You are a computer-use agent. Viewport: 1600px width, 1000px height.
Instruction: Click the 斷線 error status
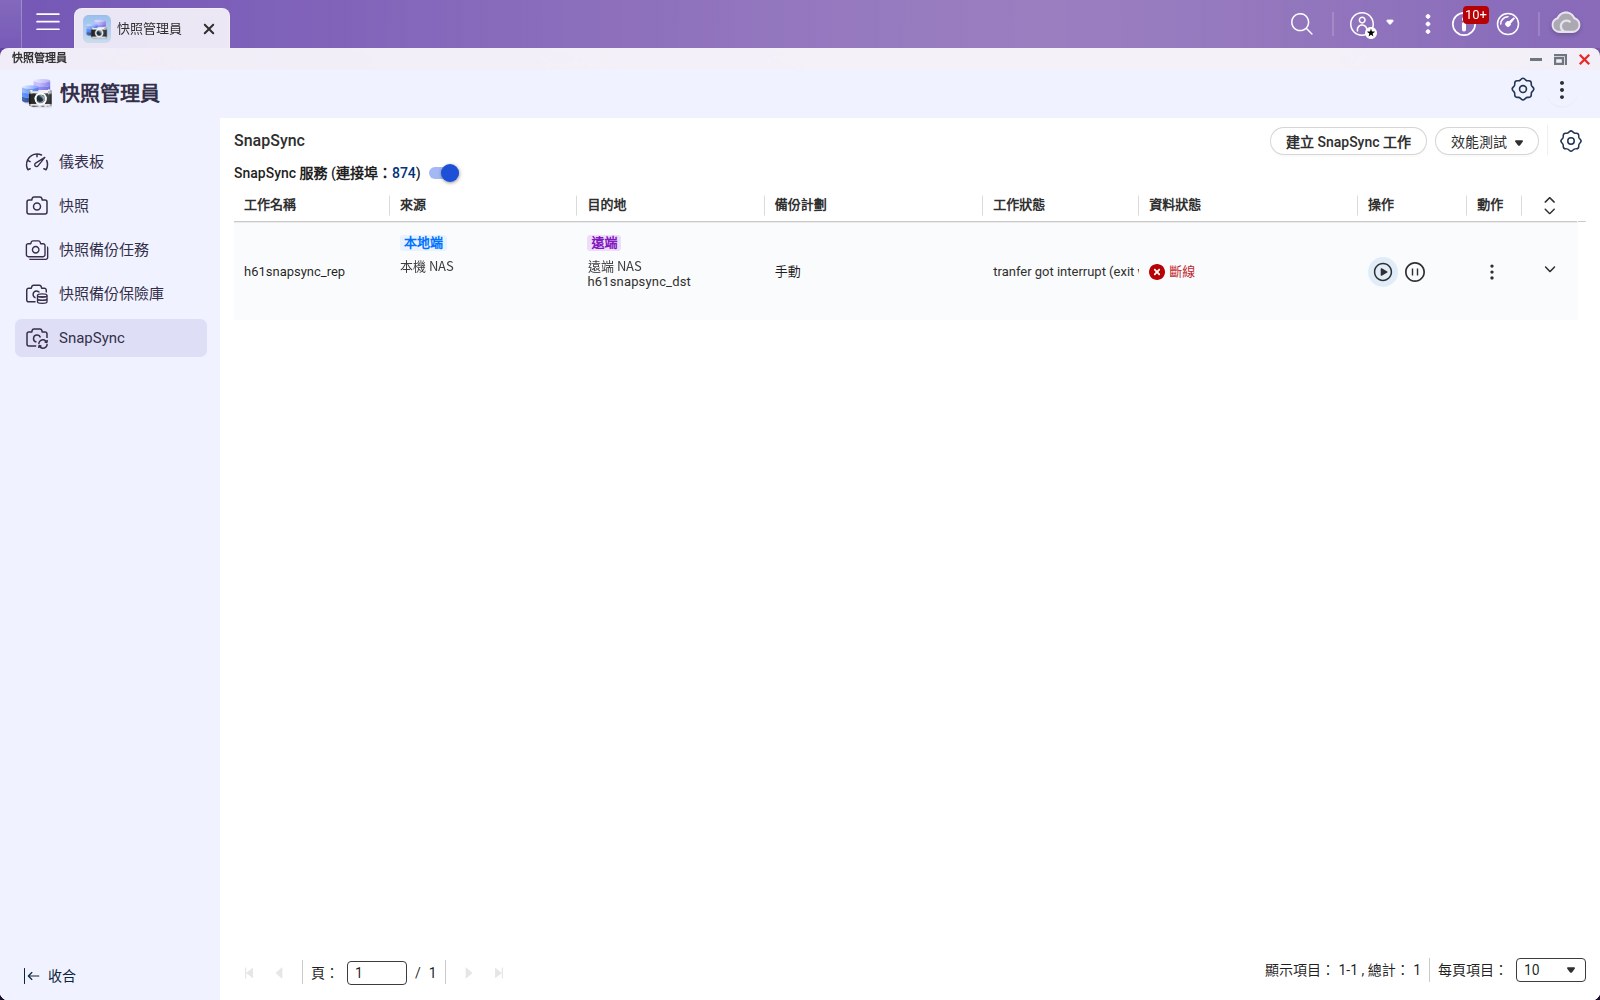click(x=1172, y=272)
